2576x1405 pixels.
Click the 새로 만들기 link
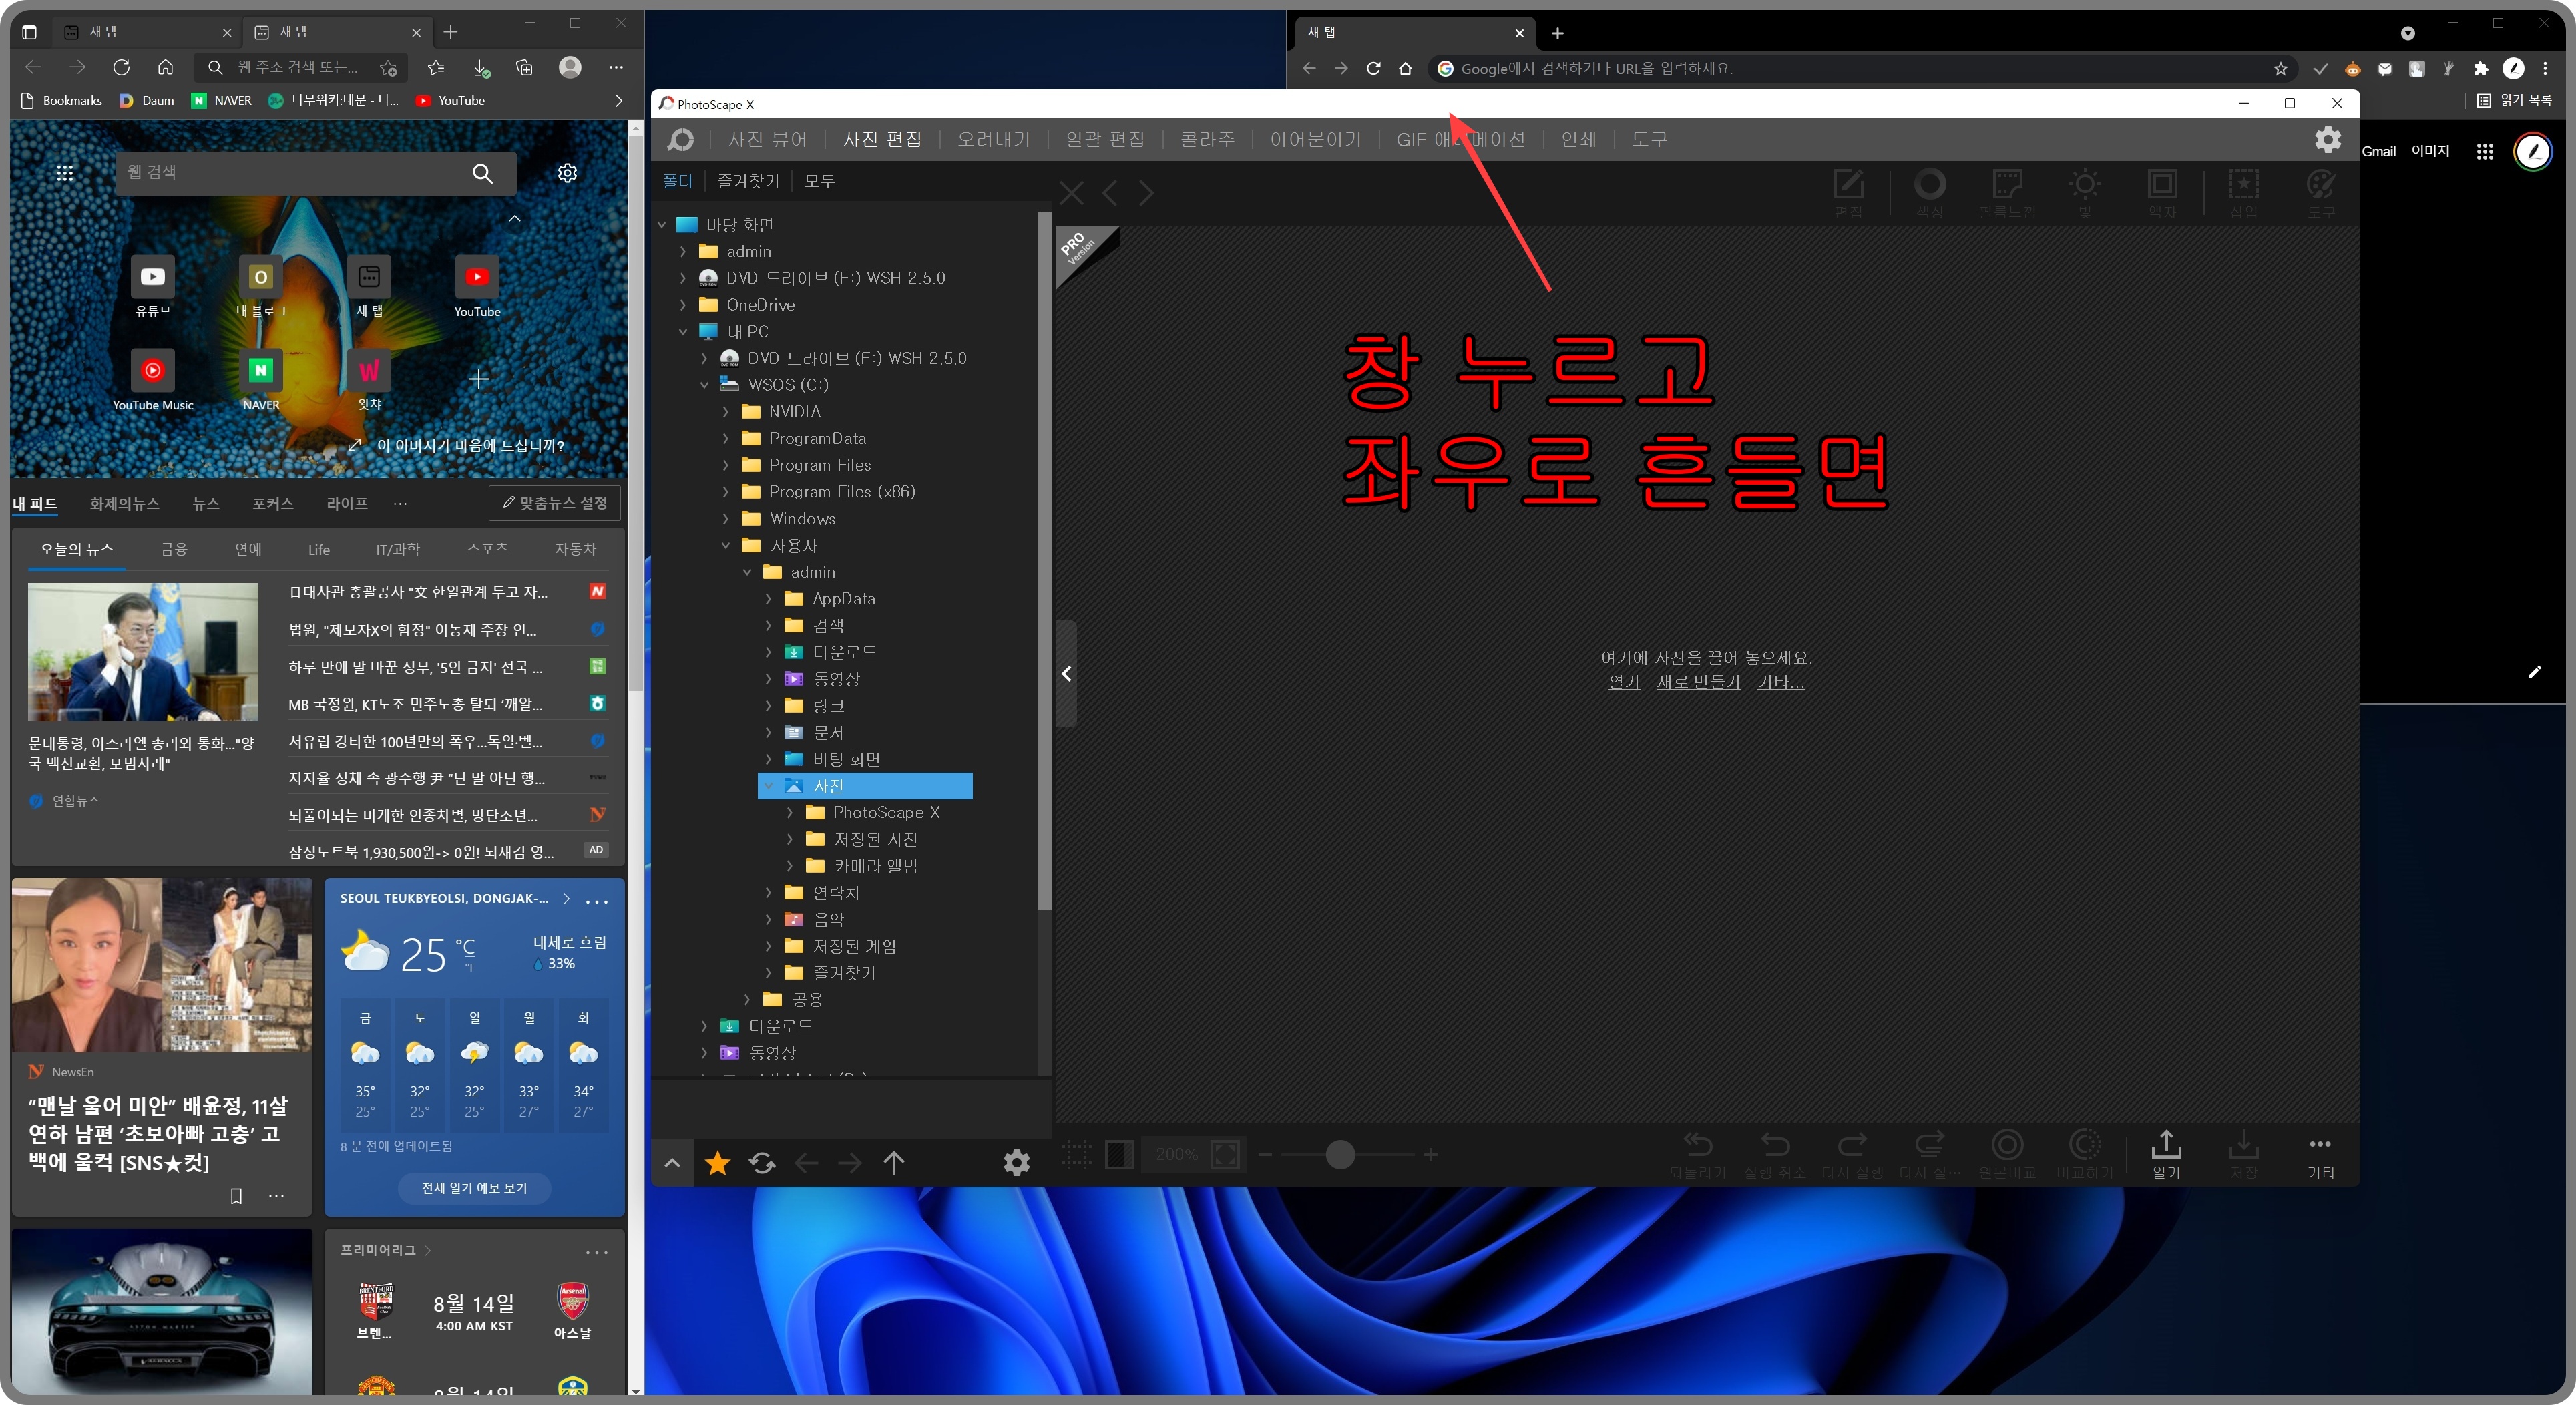tap(1698, 682)
